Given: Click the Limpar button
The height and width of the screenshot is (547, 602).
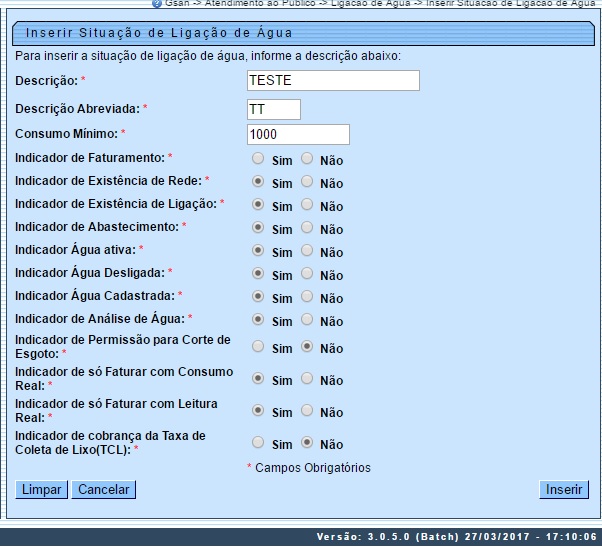Looking at the screenshot, I should (x=41, y=490).
